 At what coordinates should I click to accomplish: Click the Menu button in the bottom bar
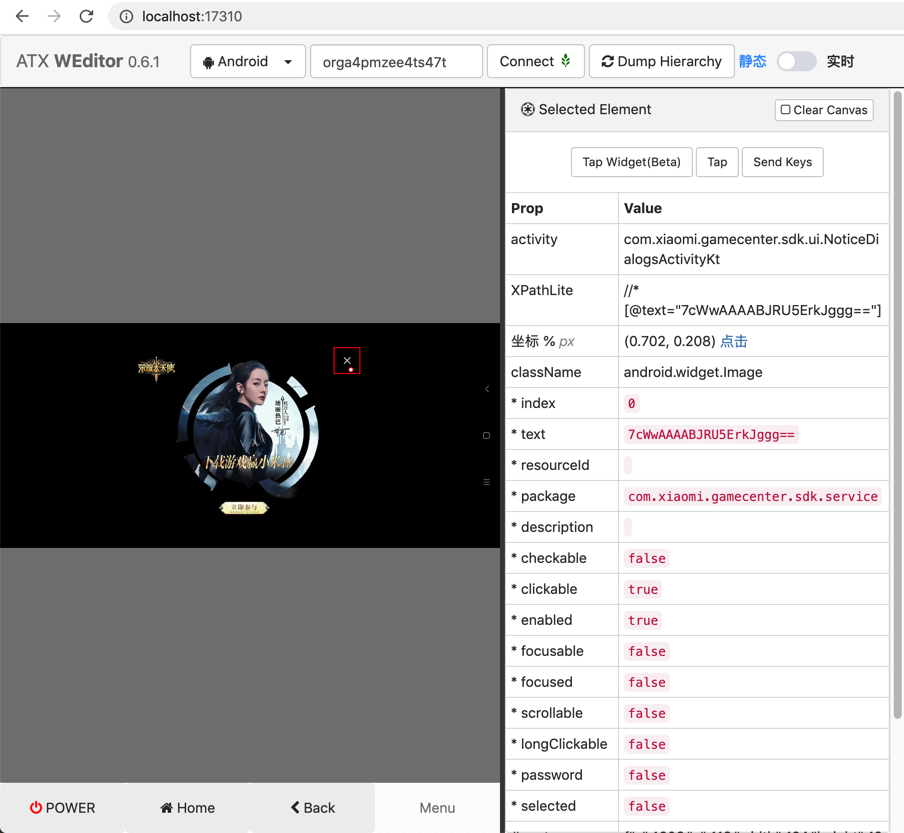point(438,808)
